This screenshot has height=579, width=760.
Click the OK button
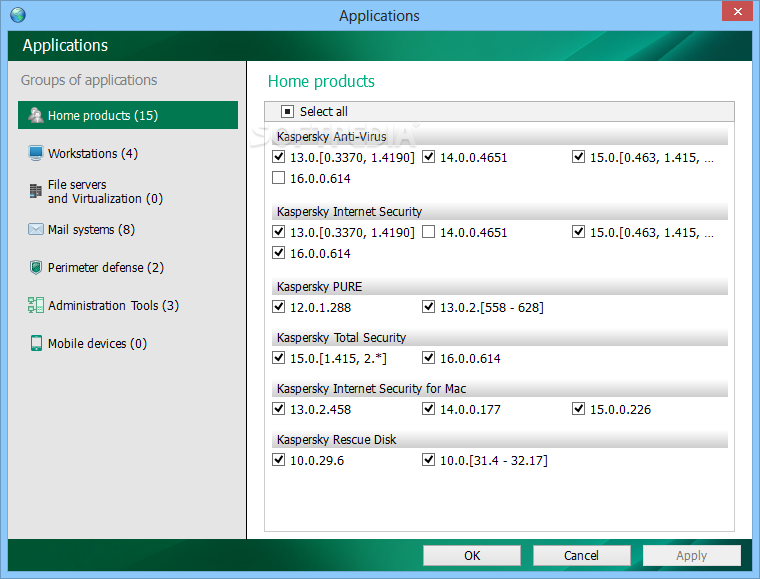coord(472,555)
